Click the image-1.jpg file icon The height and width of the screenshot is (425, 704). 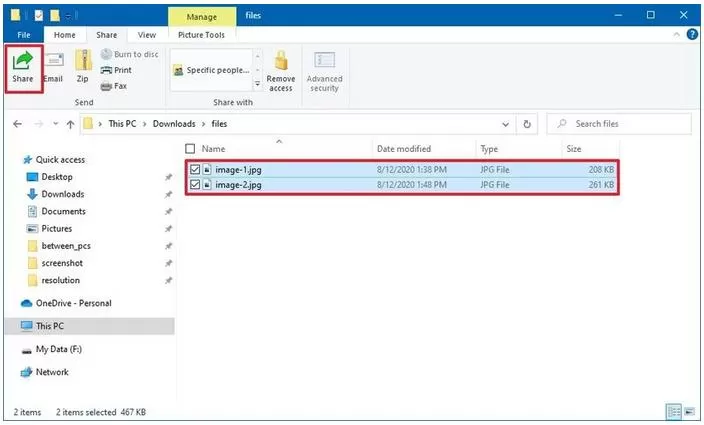coord(207,170)
